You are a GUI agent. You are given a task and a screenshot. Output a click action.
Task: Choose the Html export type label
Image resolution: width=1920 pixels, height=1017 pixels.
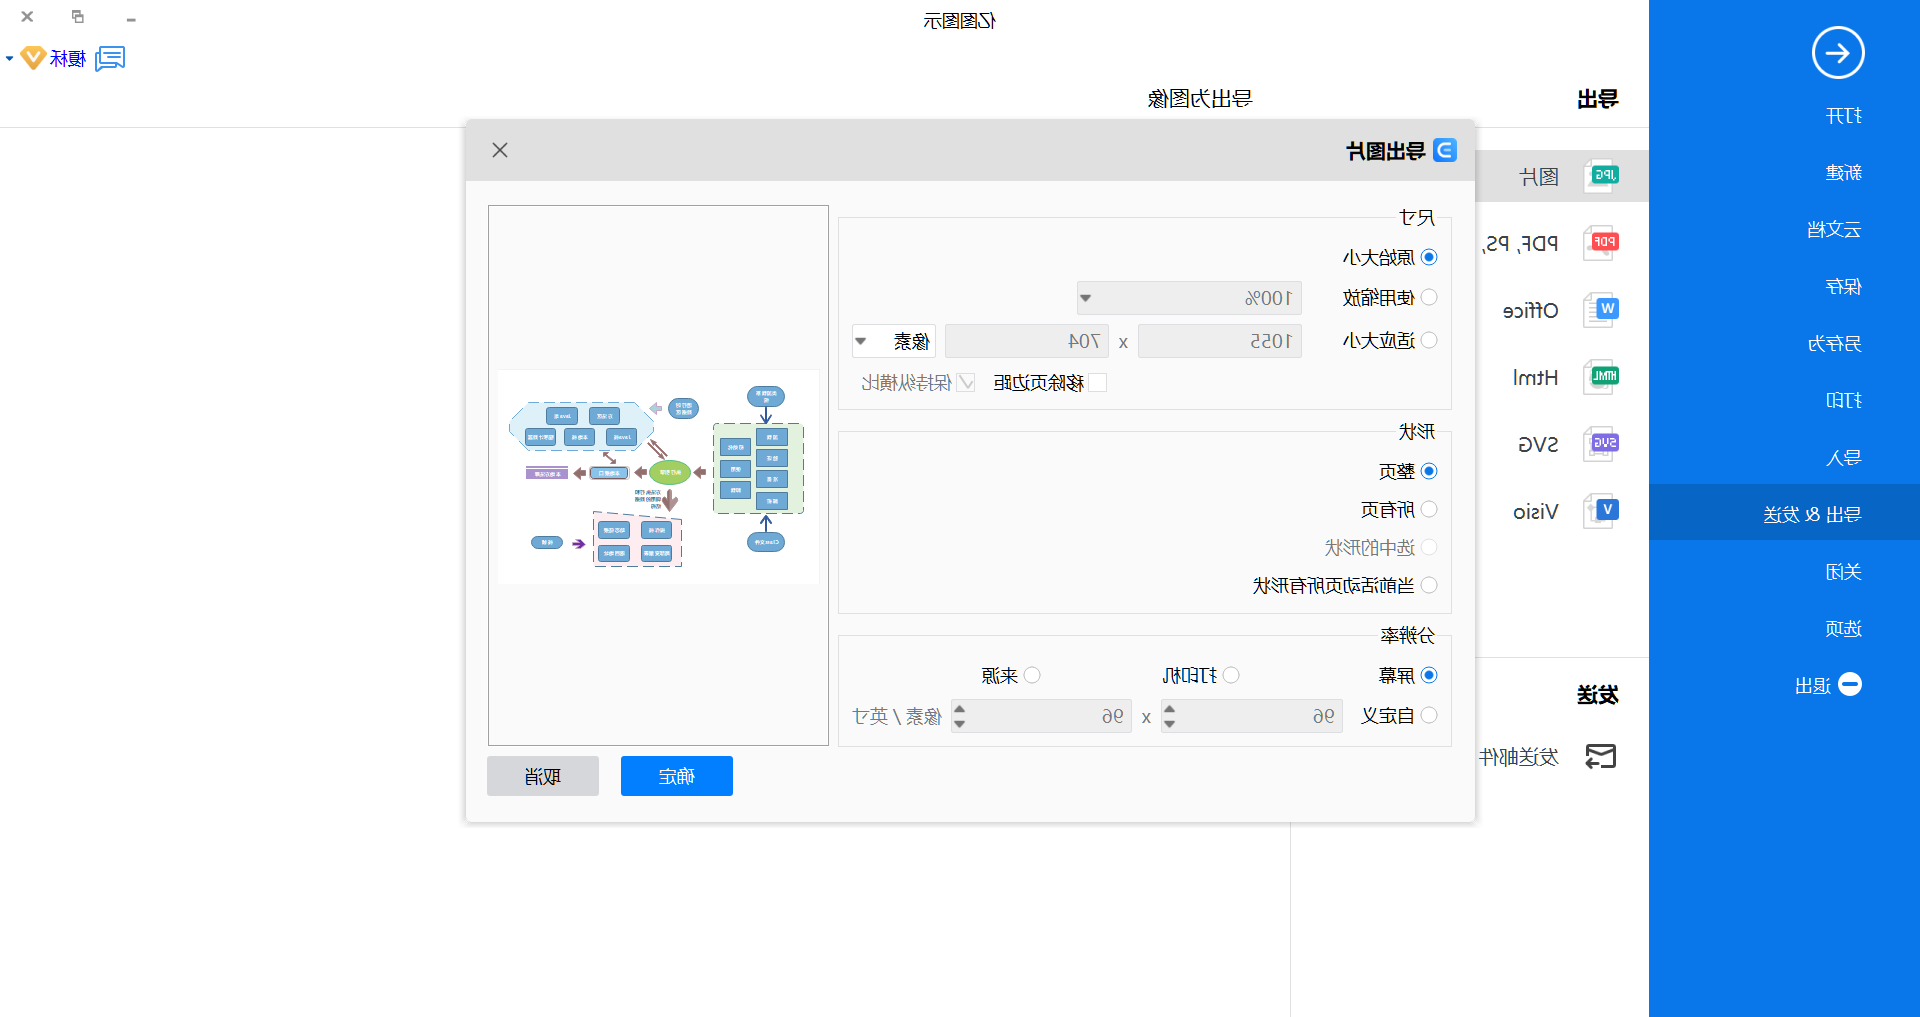[x=1536, y=378]
